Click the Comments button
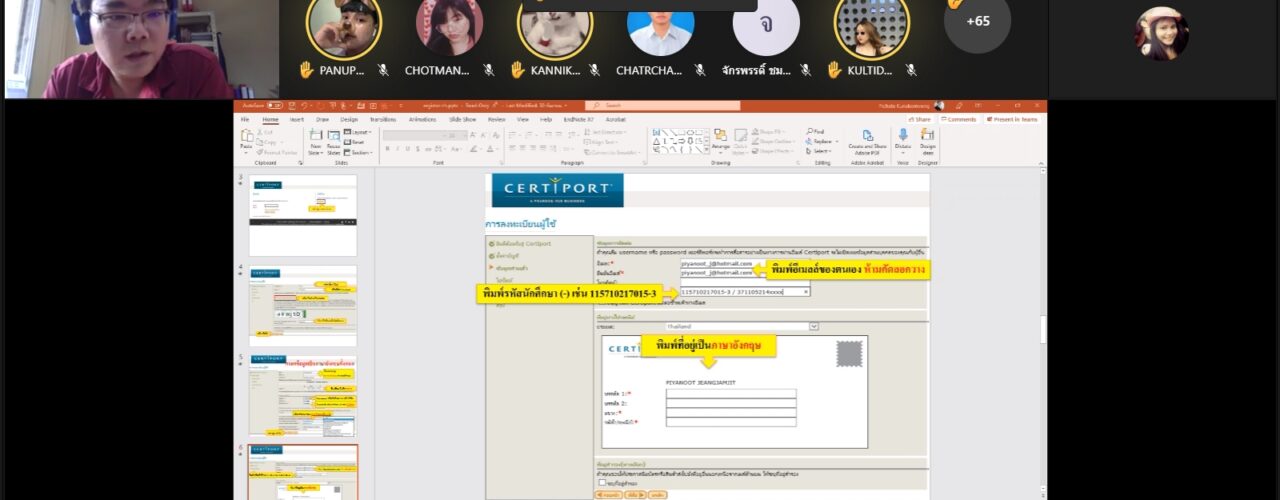Viewport: 1280px width, 500px height. [x=959, y=119]
